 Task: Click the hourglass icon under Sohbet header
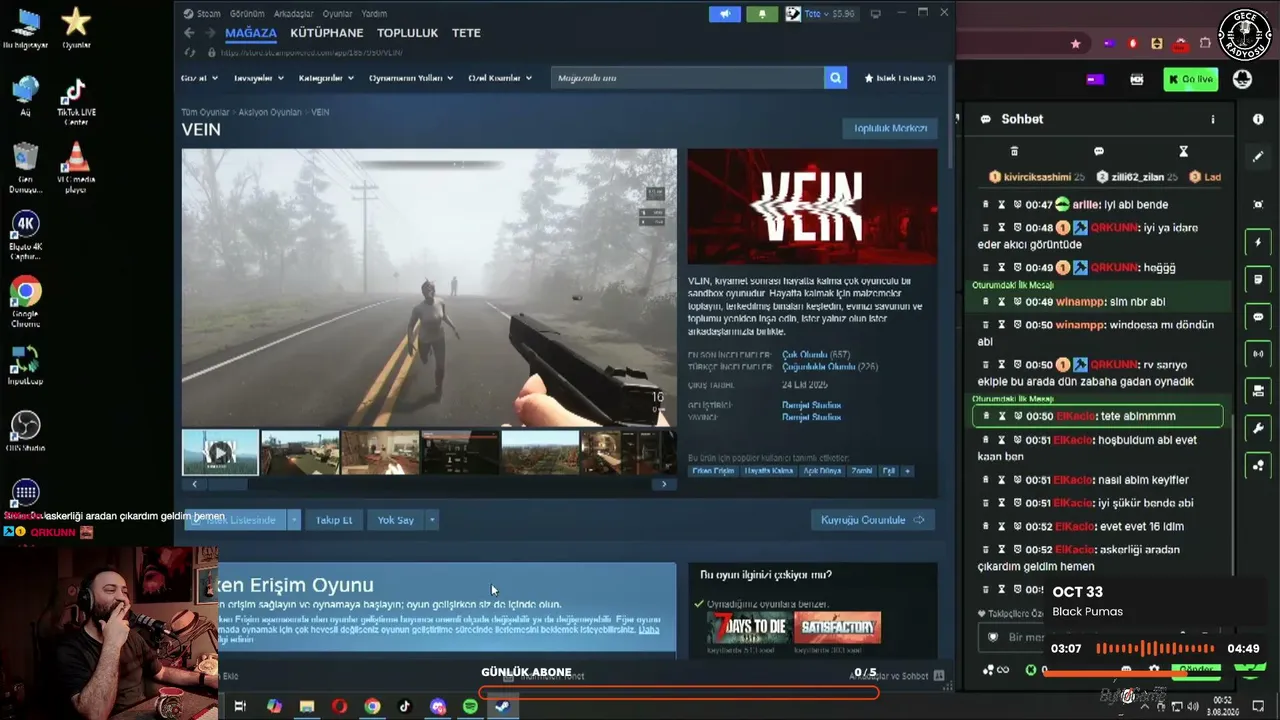click(x=1183, y=151)
